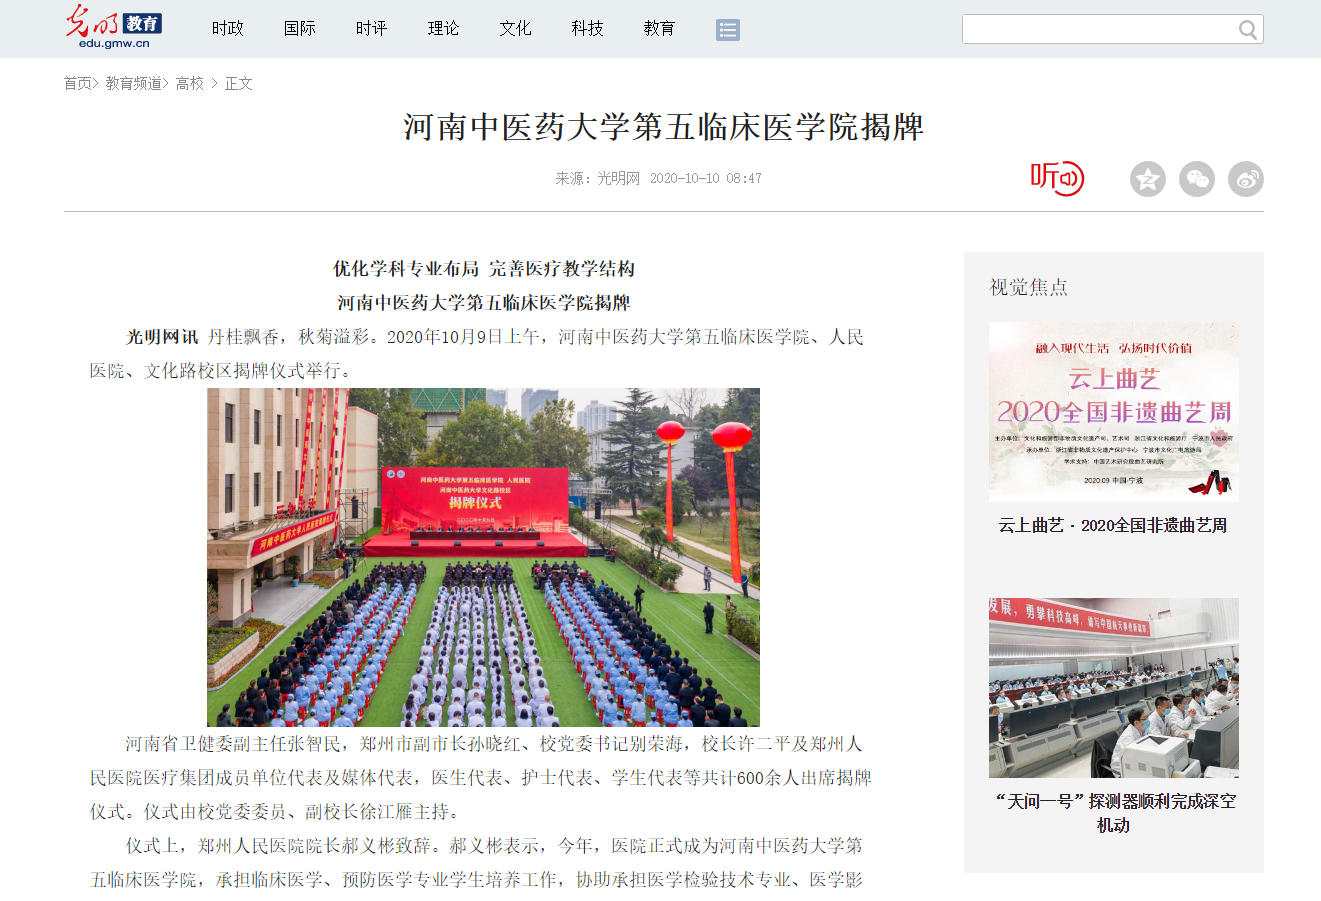Click the search magnifier icon
Screen dimensions: 1321x901
[x=1247, y=30]
